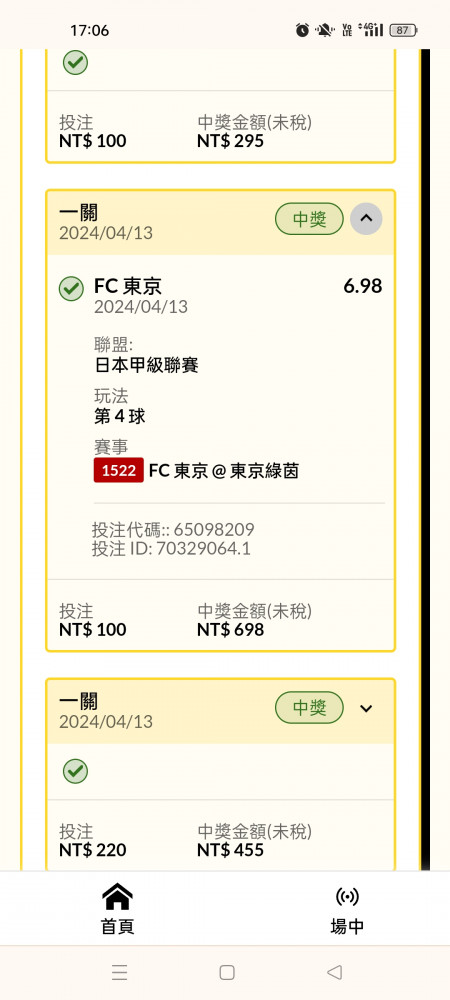Tap the 6.98 odds value
The height and width of the screenshot is (1000, 450).
click(x=363, y=286)
